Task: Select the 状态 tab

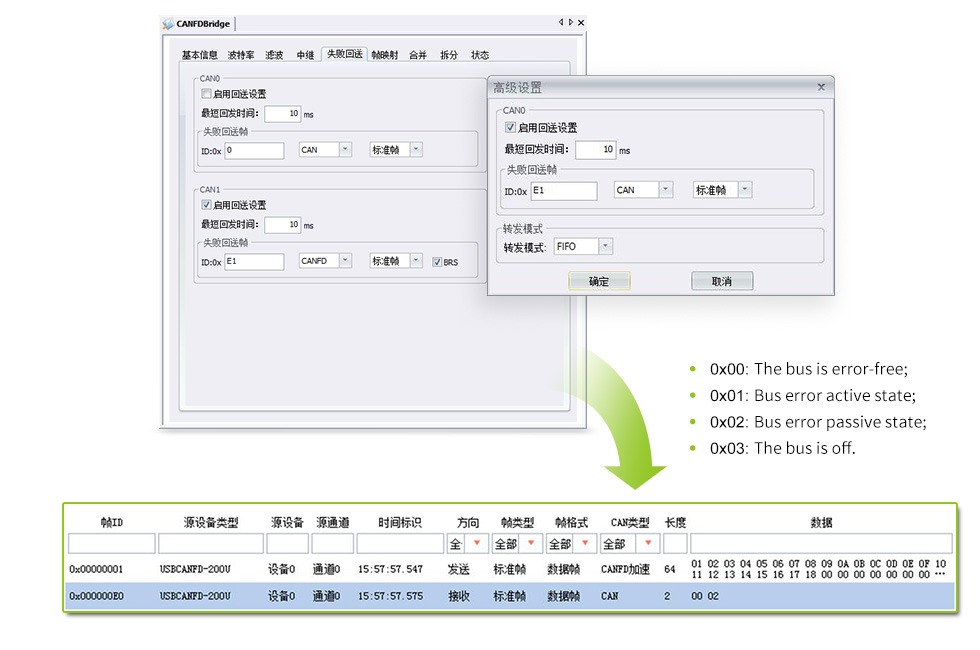Action: point(480,55)
